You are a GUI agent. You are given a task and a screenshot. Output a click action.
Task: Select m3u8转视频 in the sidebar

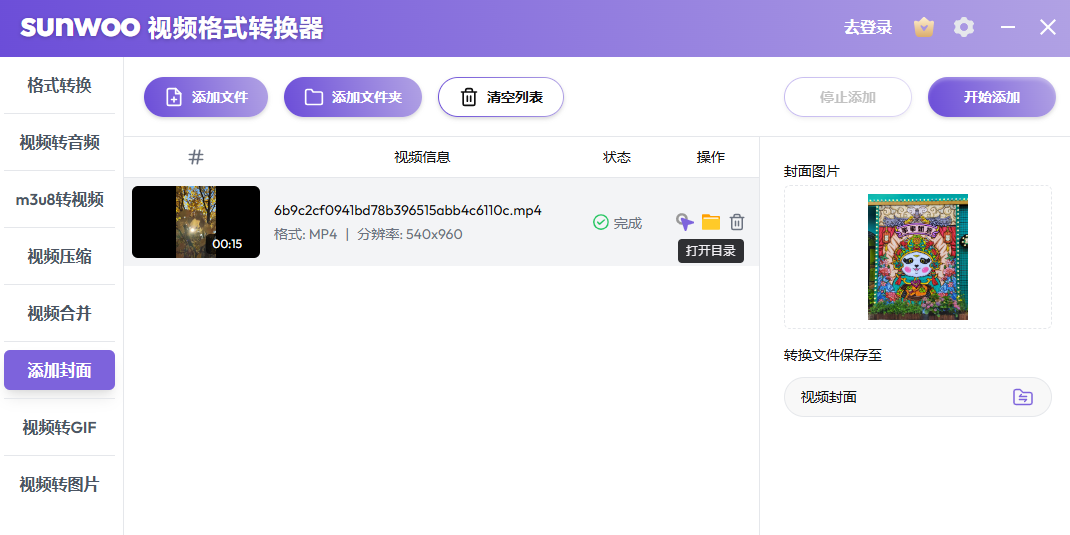[x=59, y=199]
